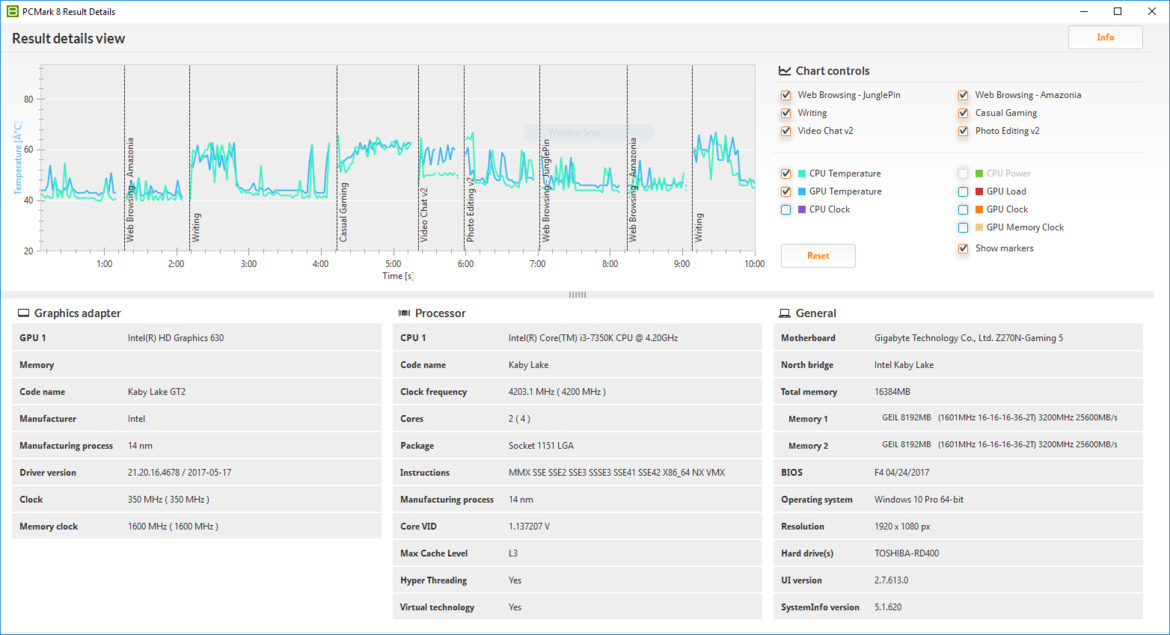Click the Photo Editing v2 chart marker
The height and width of the screenshot is (635, 1170).
[x=470, y=210]
